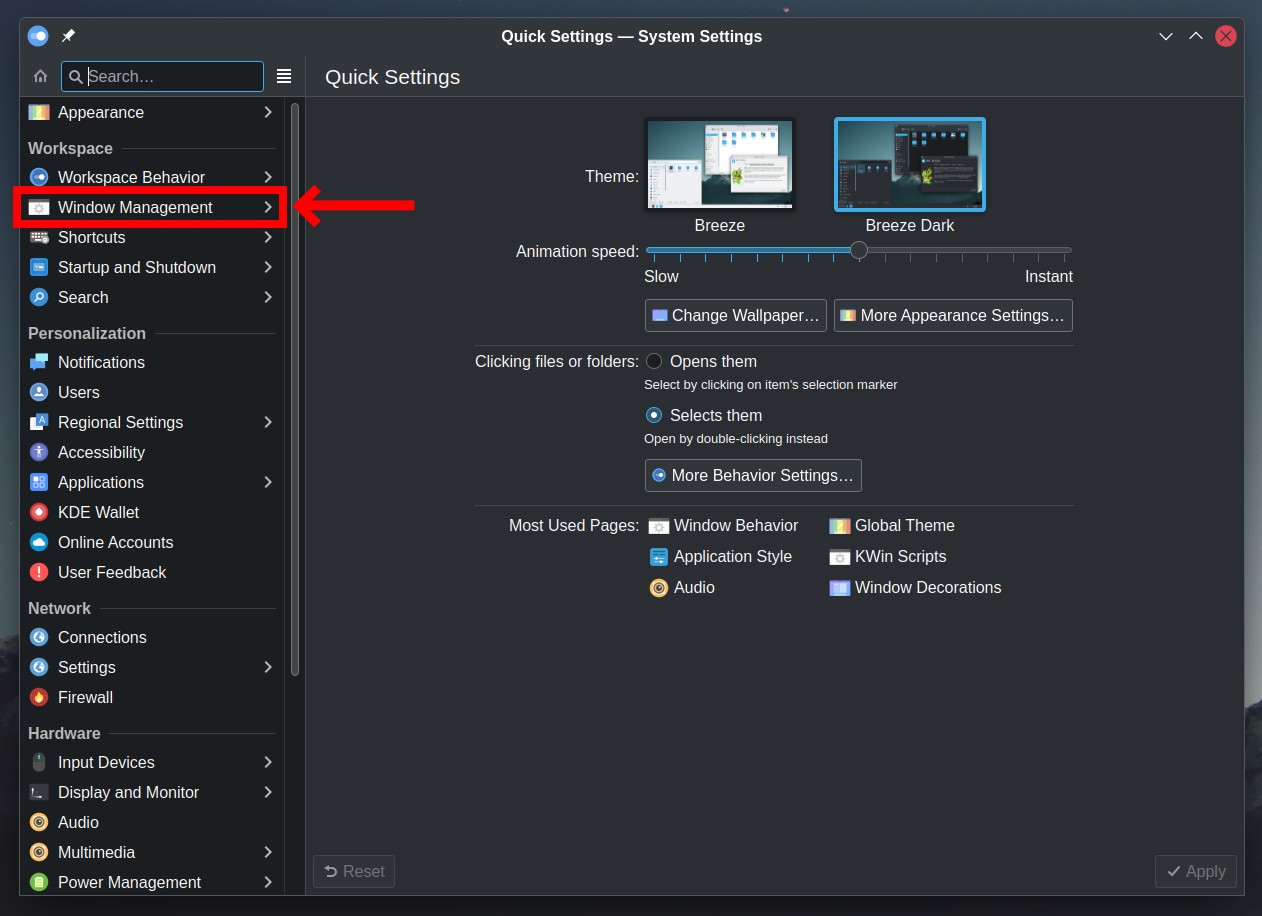The width and height of the screenshot is (1262, 916).
Task: Open the Window Management category
Action: click(151, 207)
